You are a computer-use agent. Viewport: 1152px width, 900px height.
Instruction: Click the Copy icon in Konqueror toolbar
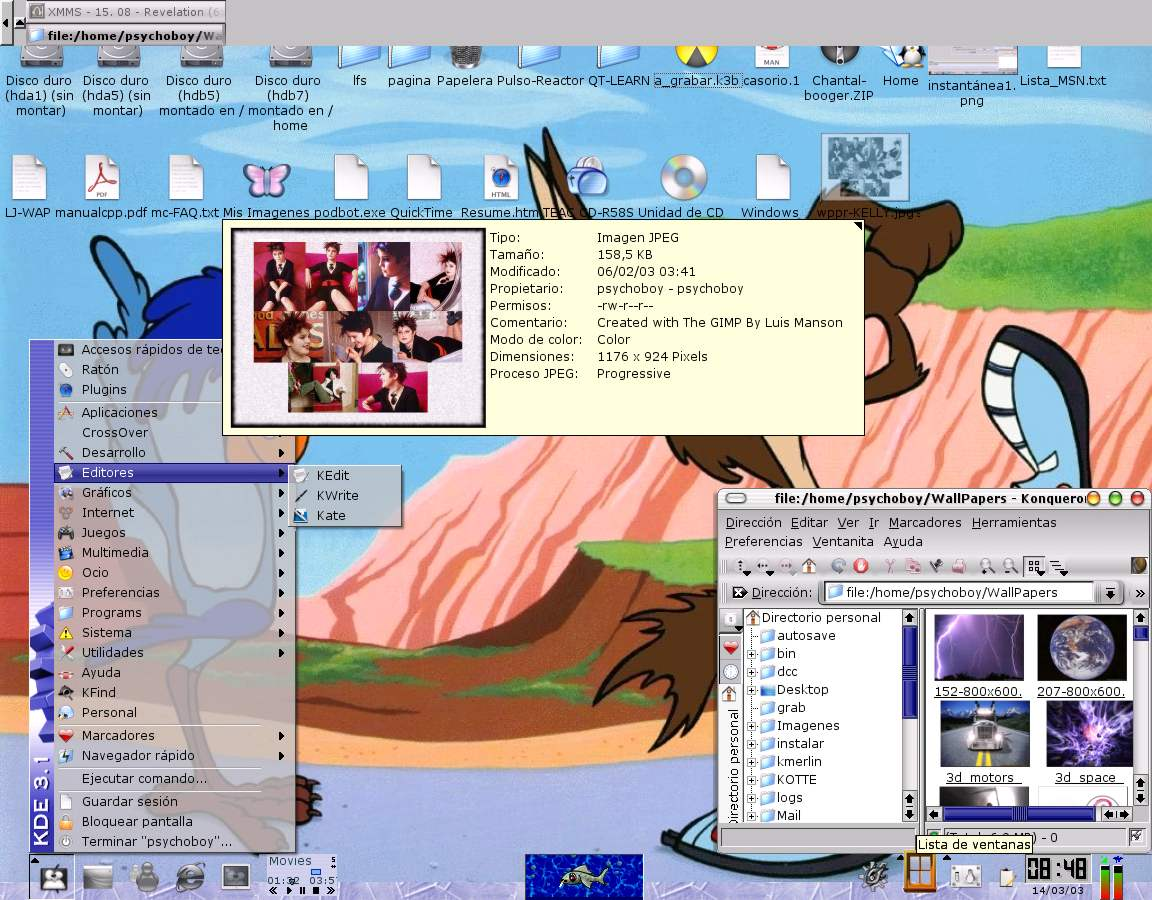[x=912, y=566]
